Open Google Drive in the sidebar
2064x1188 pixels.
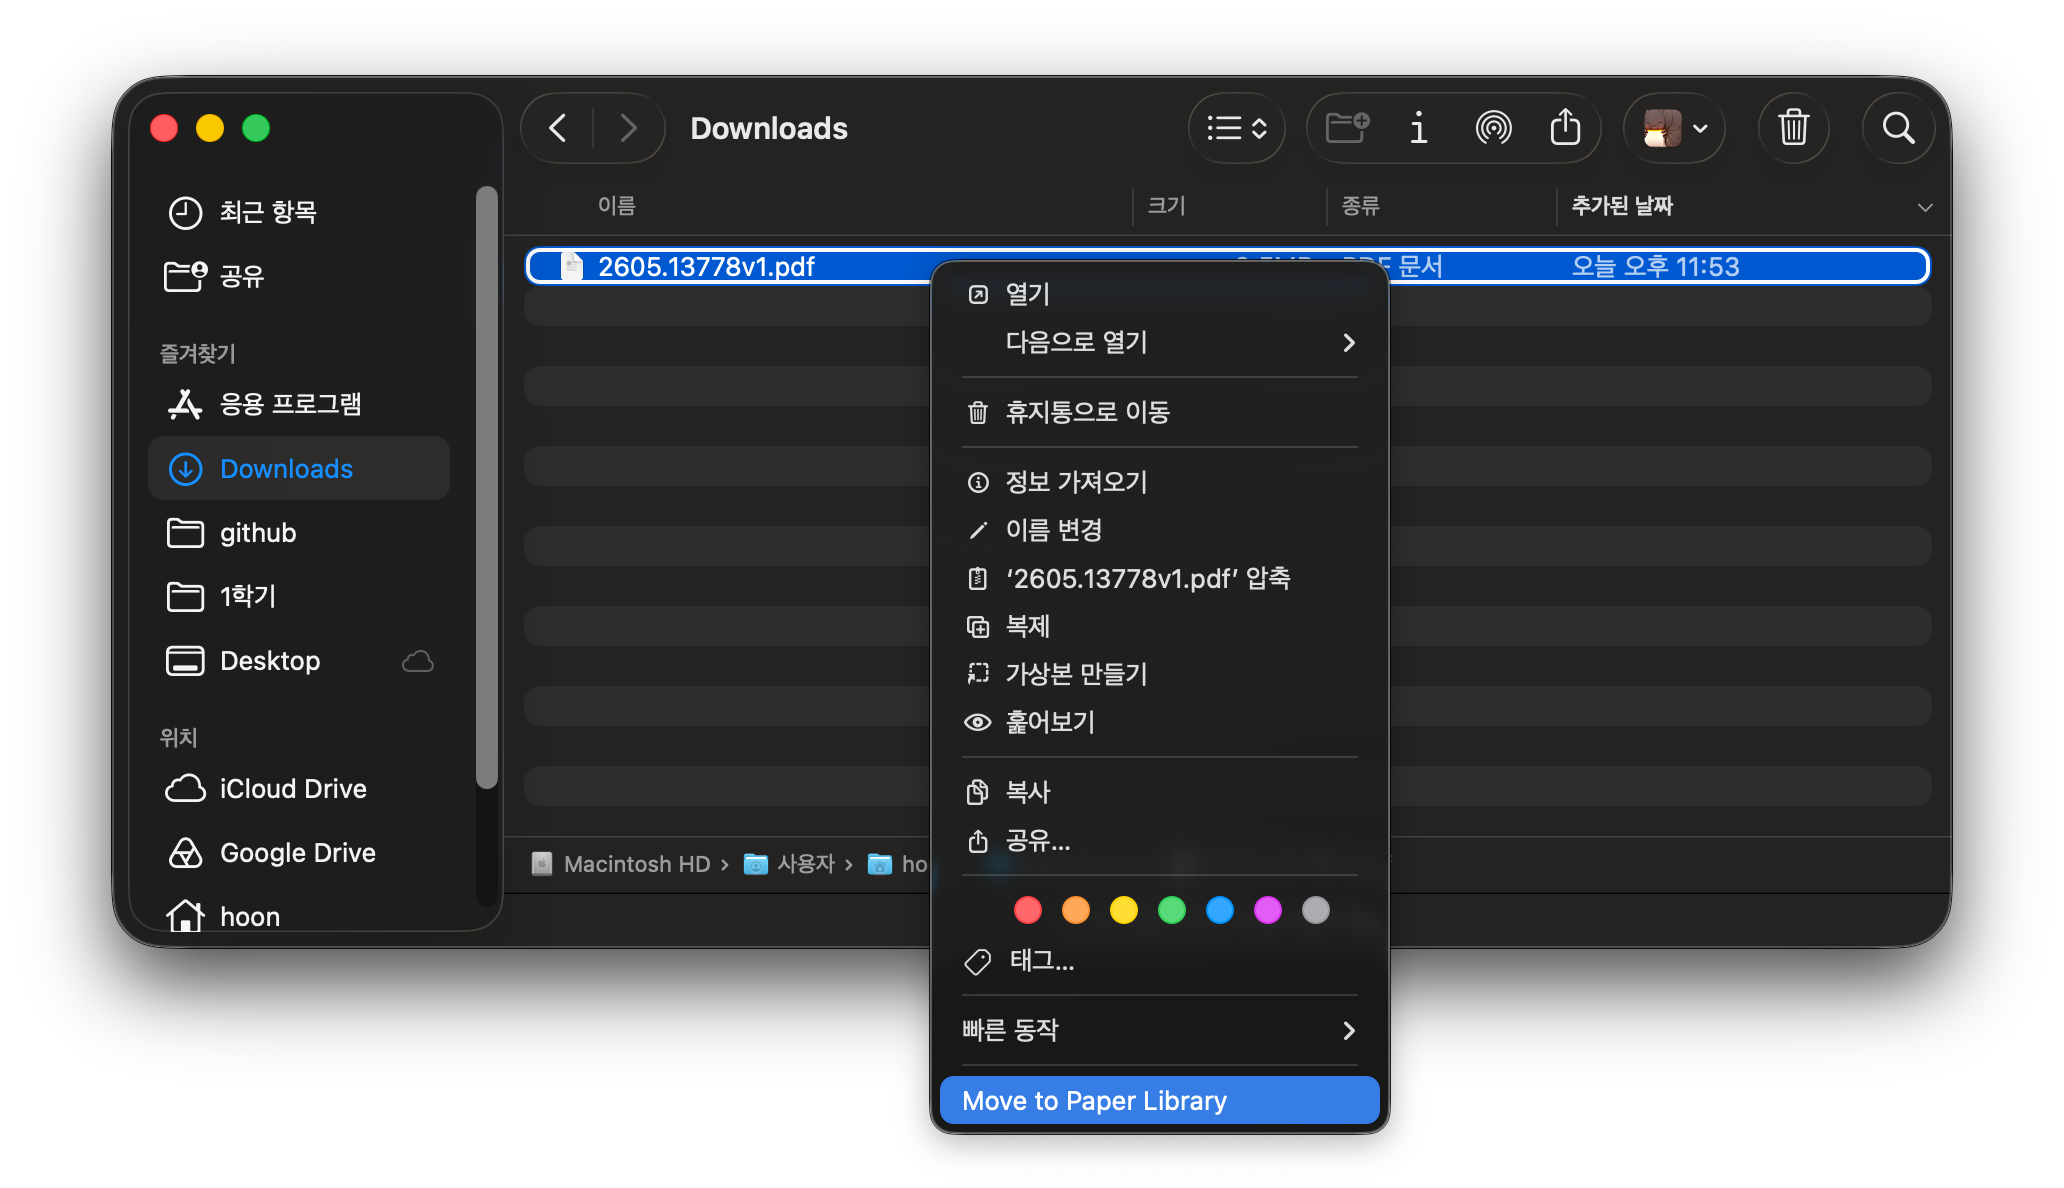[298, 853]
